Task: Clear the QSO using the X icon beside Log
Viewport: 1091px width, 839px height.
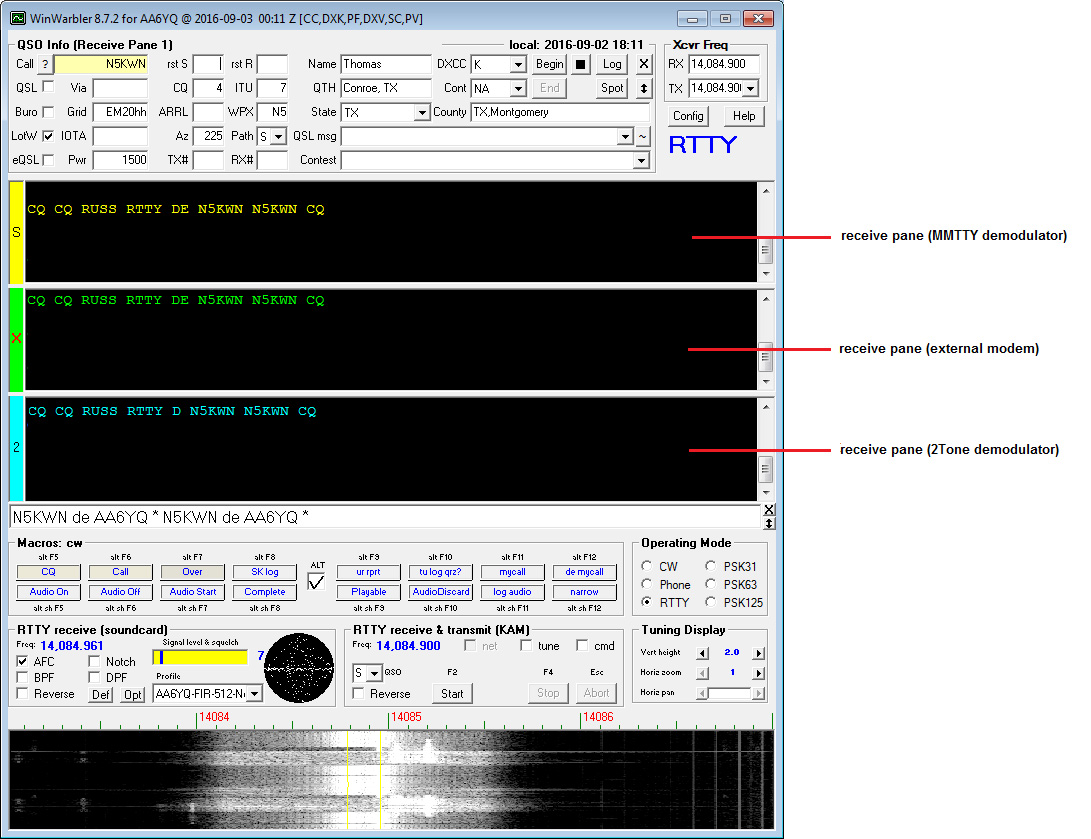Action: pos(644,64)
